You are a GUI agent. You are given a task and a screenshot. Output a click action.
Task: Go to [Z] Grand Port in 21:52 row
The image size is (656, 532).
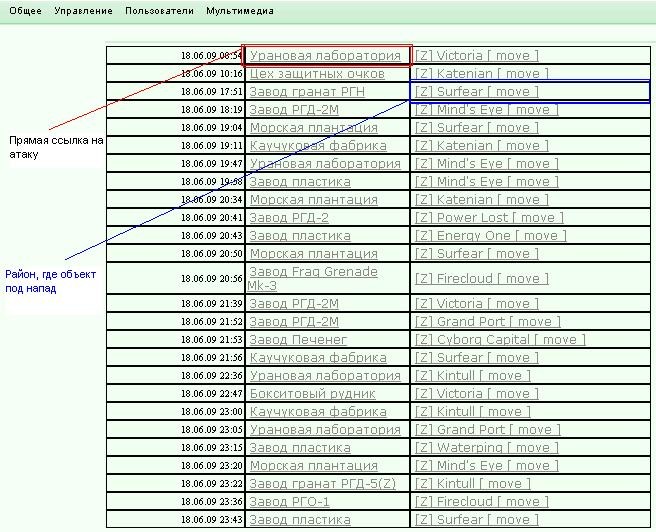(487, 322)
